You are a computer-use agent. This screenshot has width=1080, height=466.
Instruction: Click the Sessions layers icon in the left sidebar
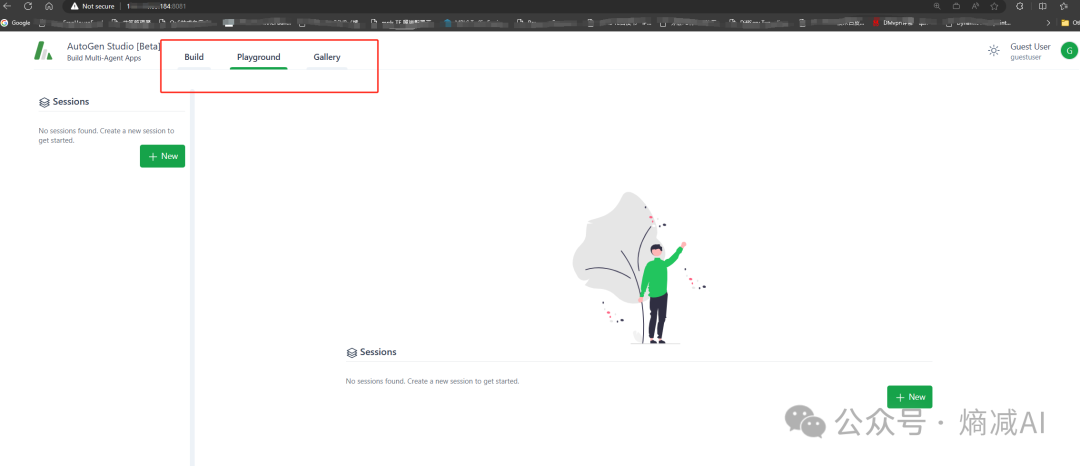44,102
